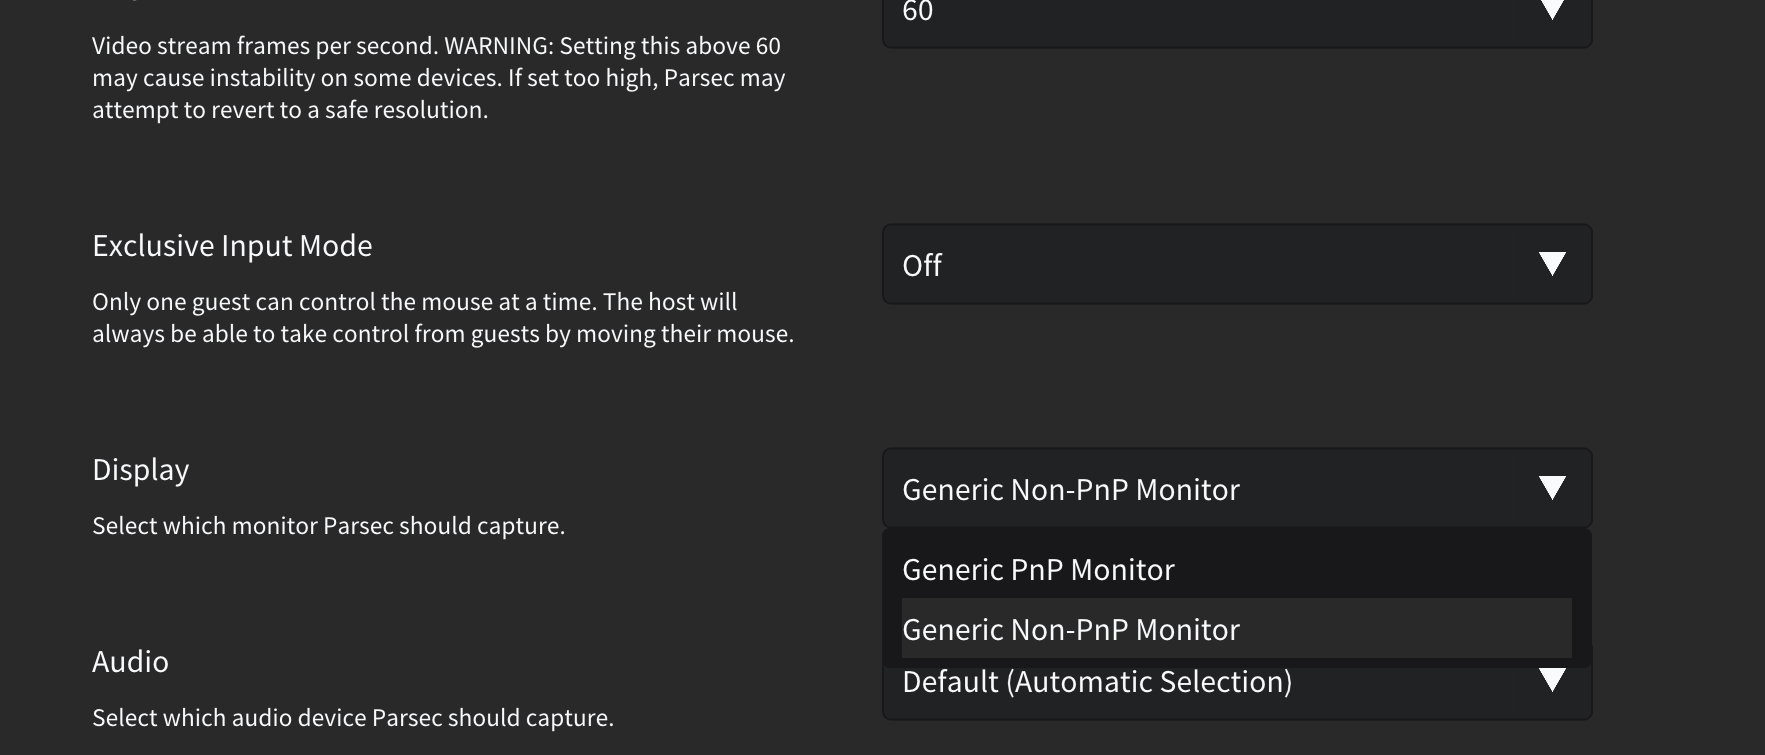Click the frames per second WARNING description

[439, 78]
